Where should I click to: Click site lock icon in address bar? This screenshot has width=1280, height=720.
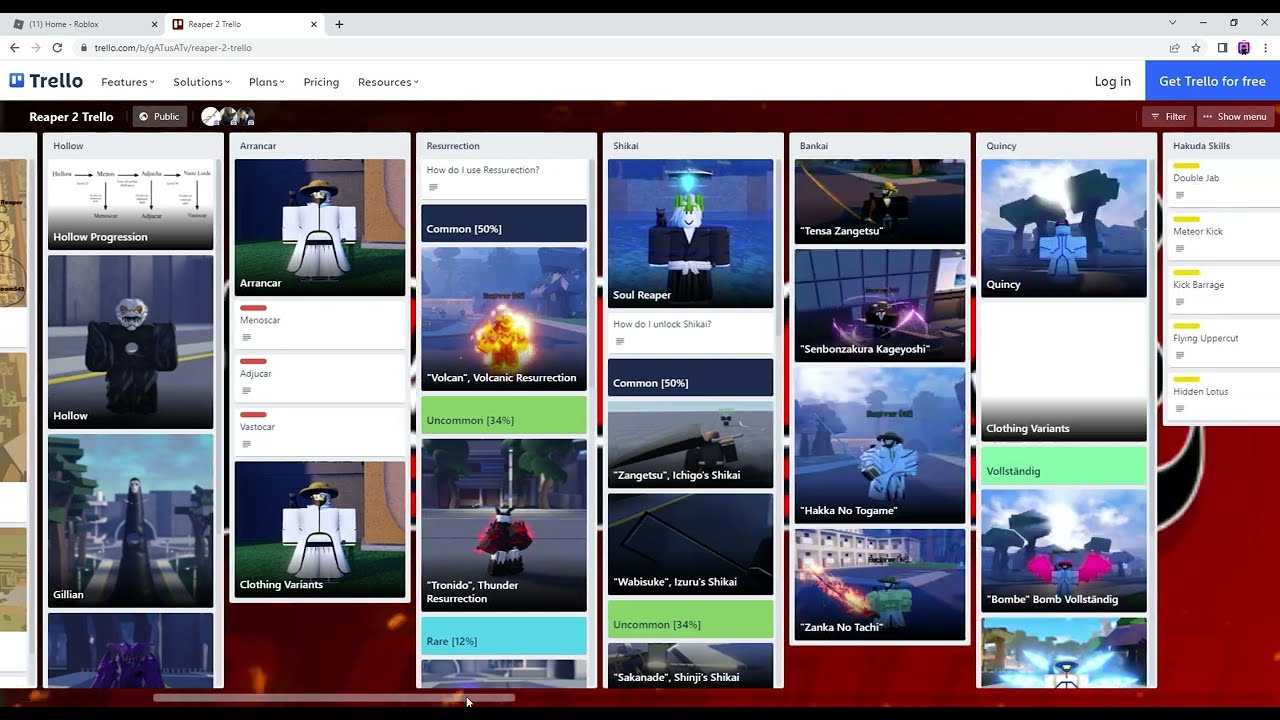point(84,47)
